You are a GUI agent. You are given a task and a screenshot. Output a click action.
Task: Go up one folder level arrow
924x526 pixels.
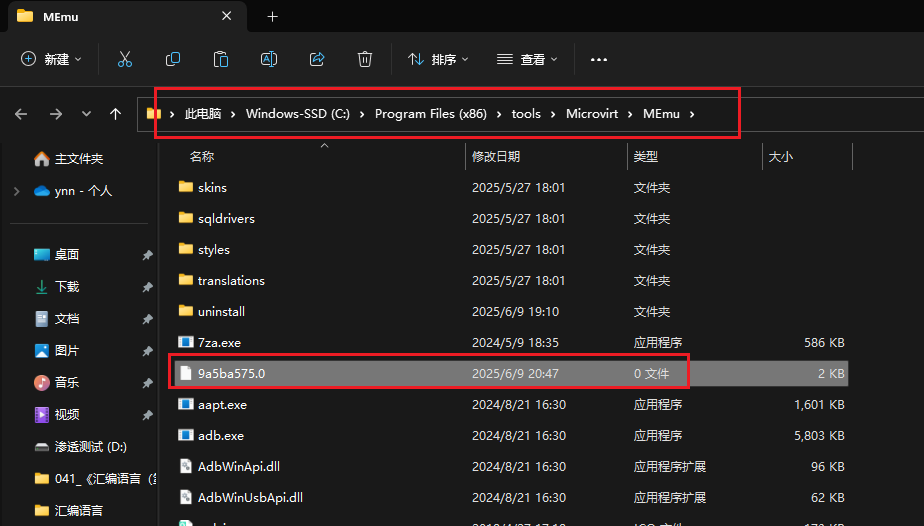(116, 114)
